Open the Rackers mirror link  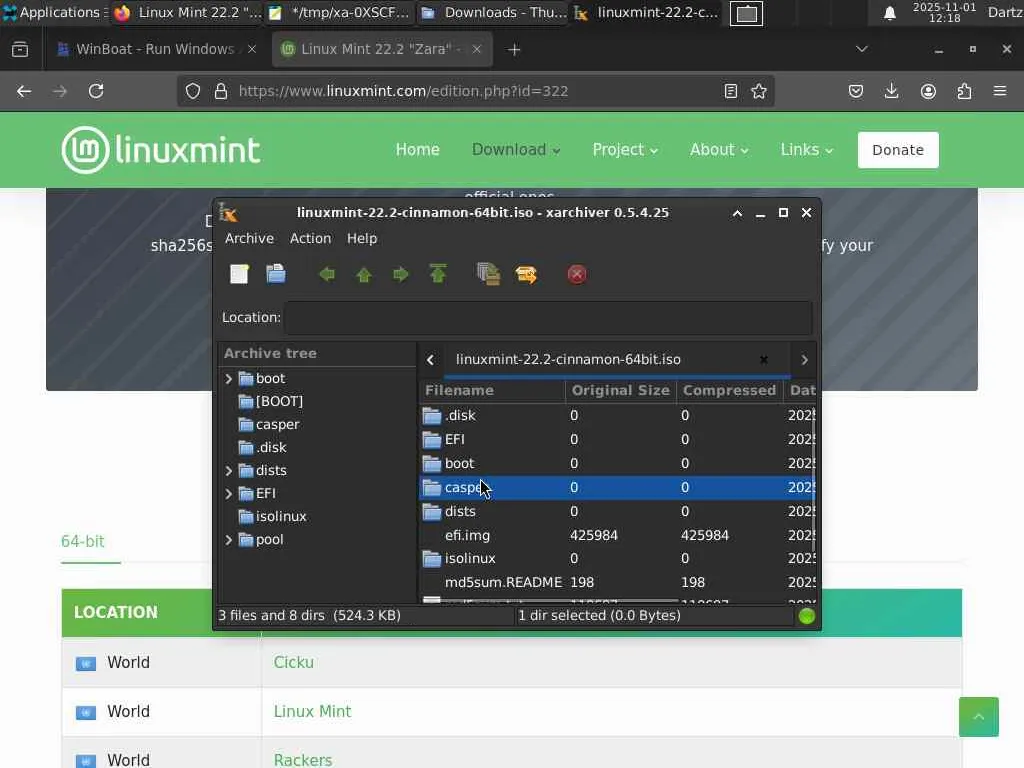(x=302, y=760)
